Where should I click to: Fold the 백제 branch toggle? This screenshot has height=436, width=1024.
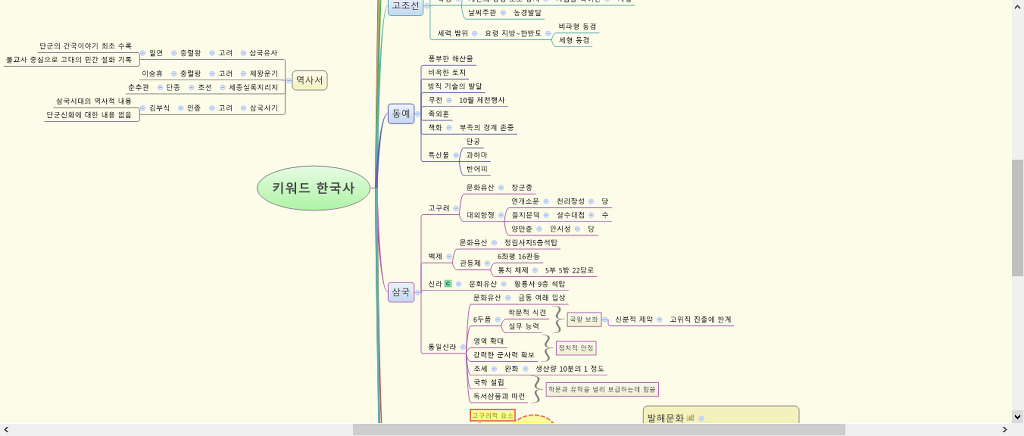(x=449, y=257)
